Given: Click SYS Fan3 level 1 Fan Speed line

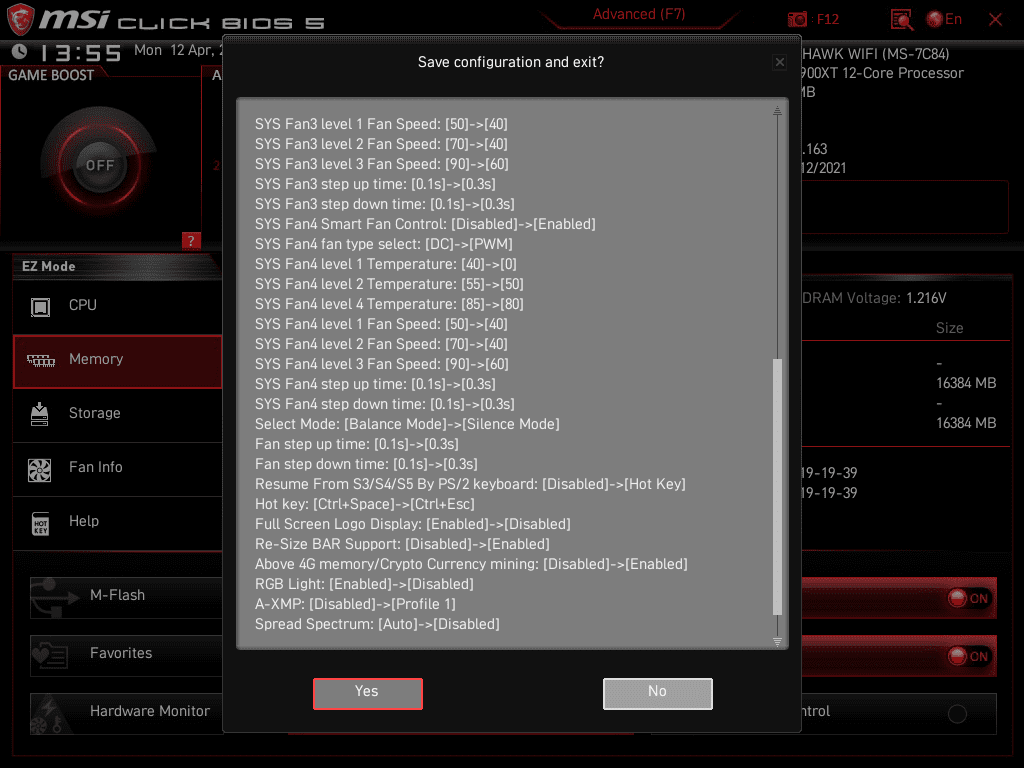Looking at the screenshot, I should click(381, 124).
